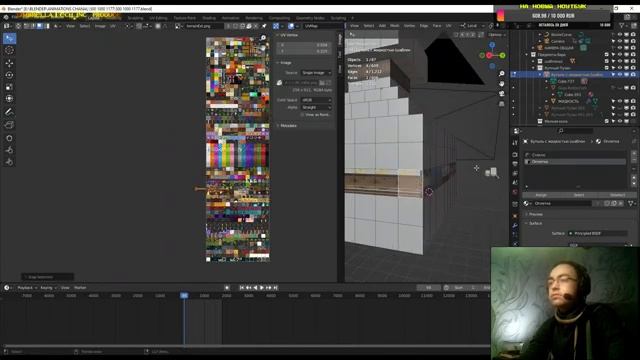Open the Image menu in UV editor
The width and height of the screenshot is (640, 360).
[x=100, y=26]
